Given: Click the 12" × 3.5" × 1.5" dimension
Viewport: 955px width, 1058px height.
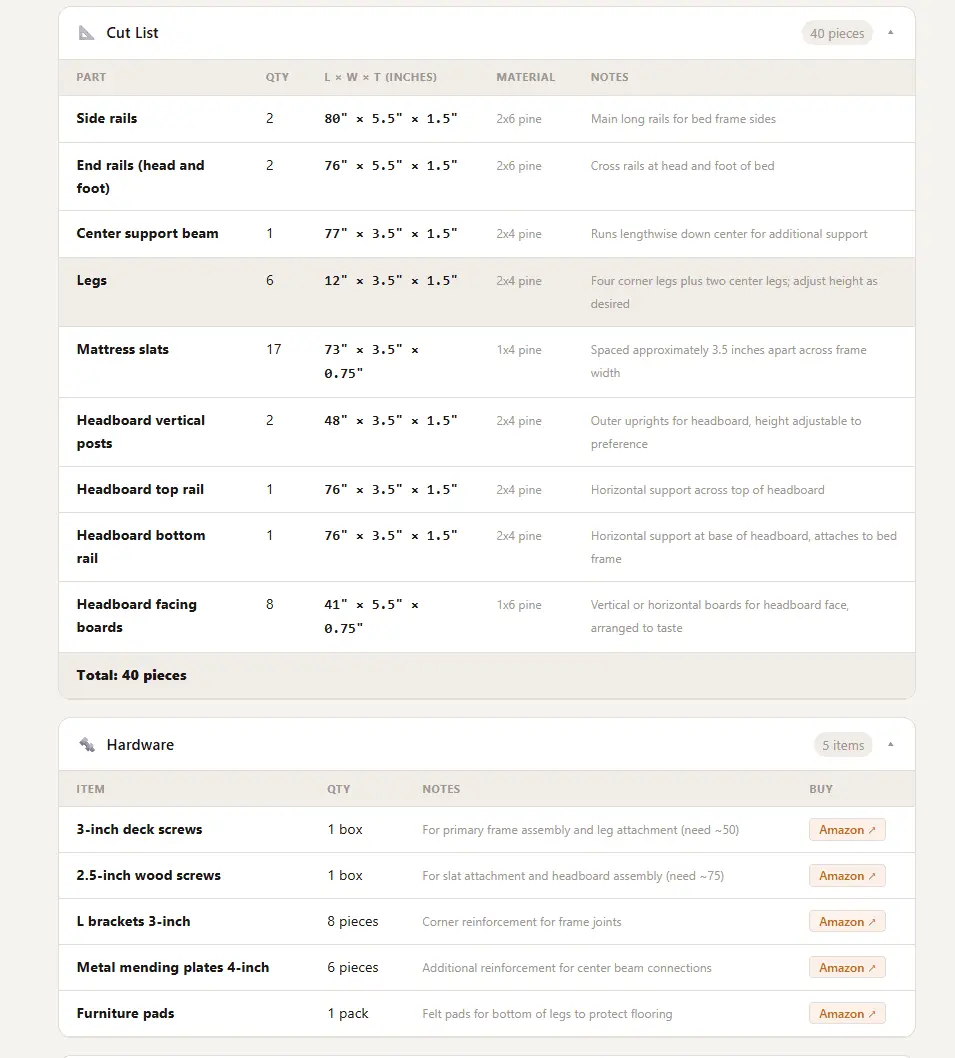Looking at the screenshot, I should [x=391, y=280].
